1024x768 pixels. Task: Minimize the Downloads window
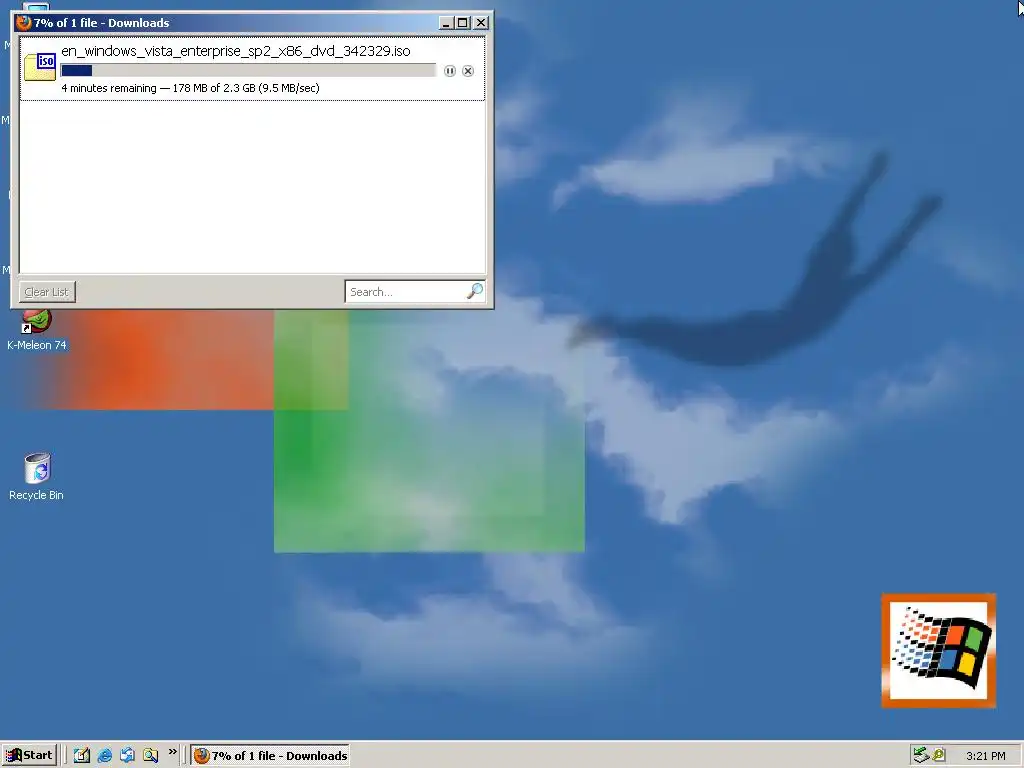pos(447,23)
